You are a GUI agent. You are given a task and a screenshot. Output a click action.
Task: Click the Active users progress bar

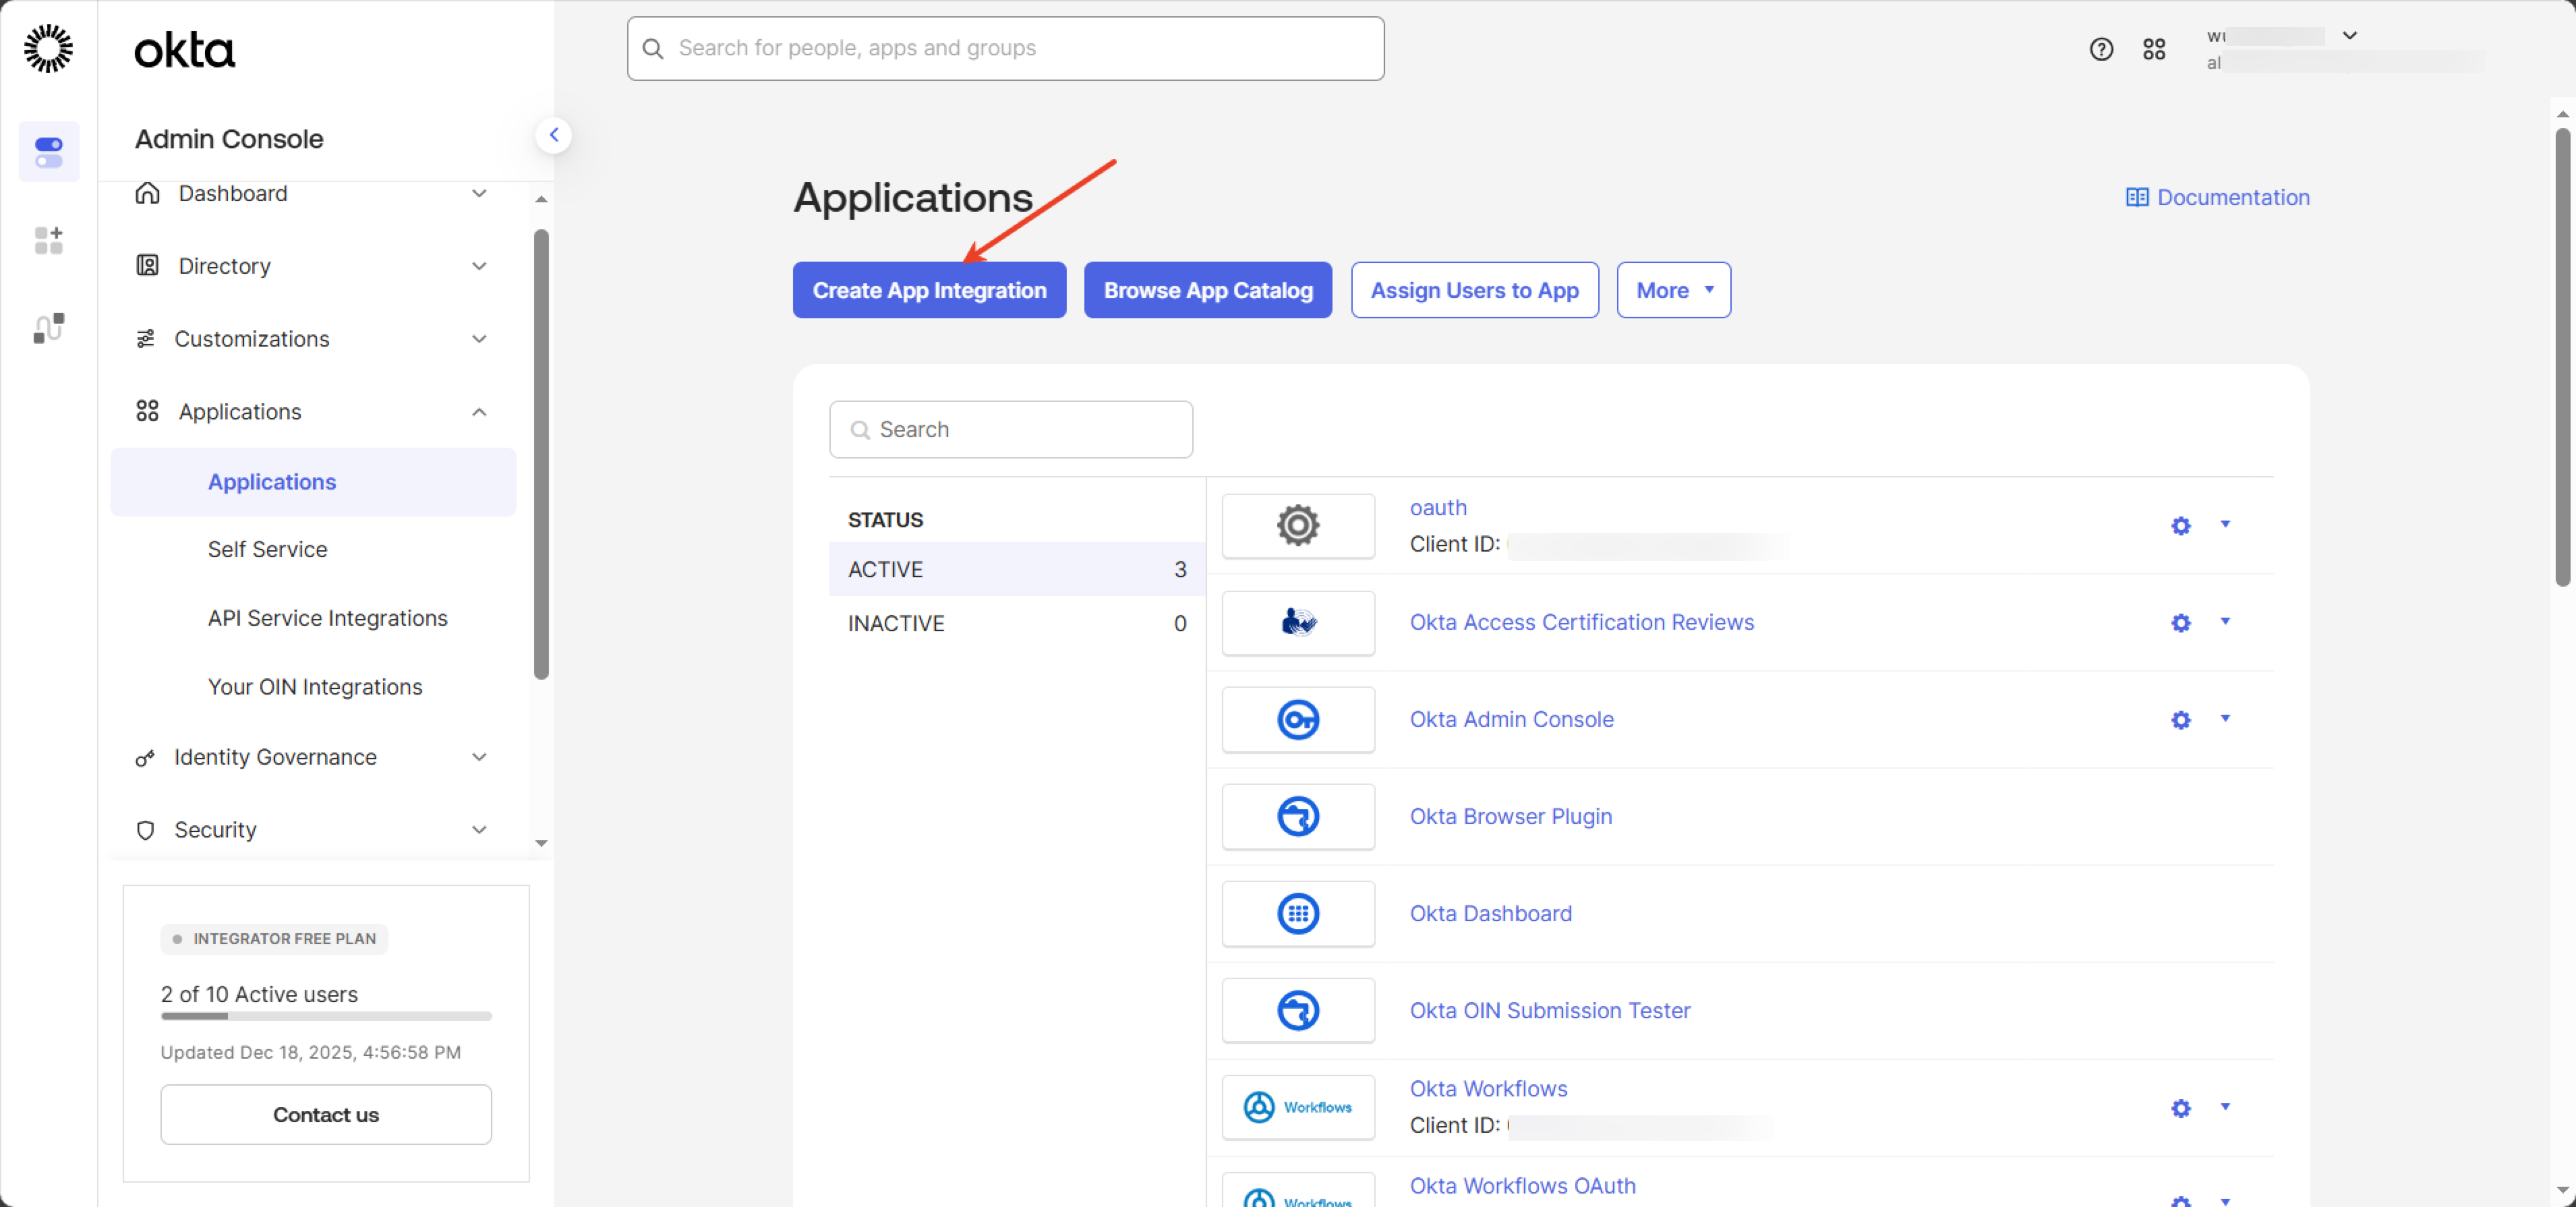click(x=326, y=1016)
